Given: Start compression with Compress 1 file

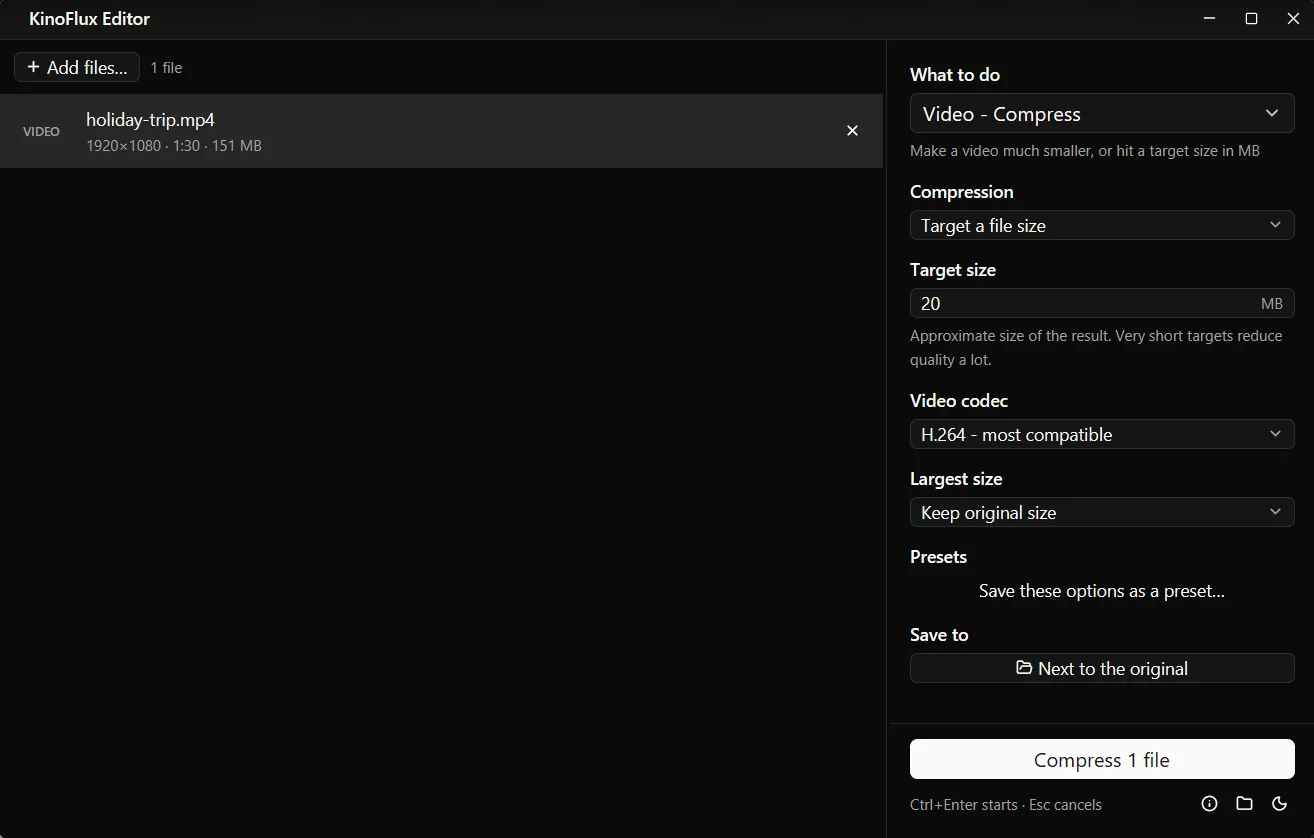Looking at the screenshot, I should (1102, 759).
